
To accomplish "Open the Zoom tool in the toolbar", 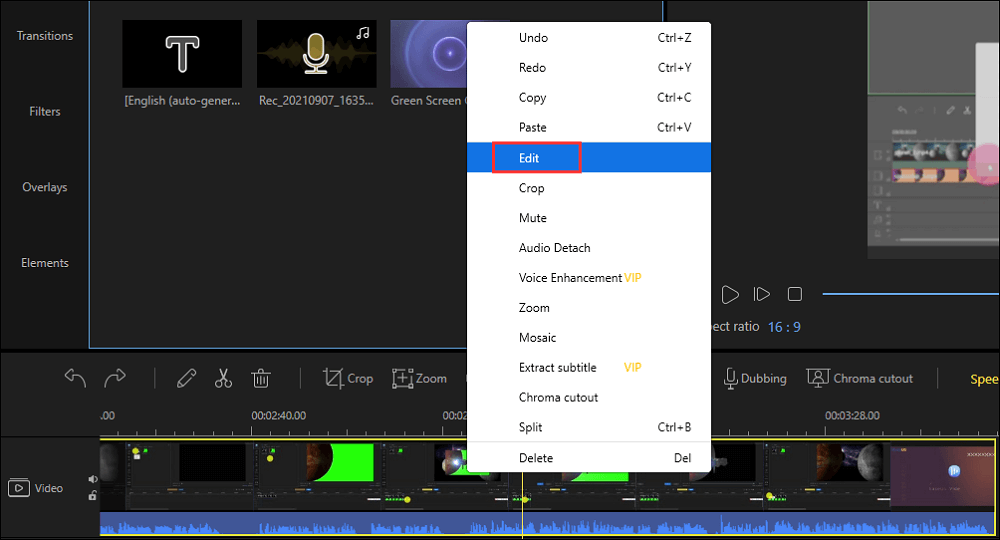I will pyautogui.click(x=419, y=378).
